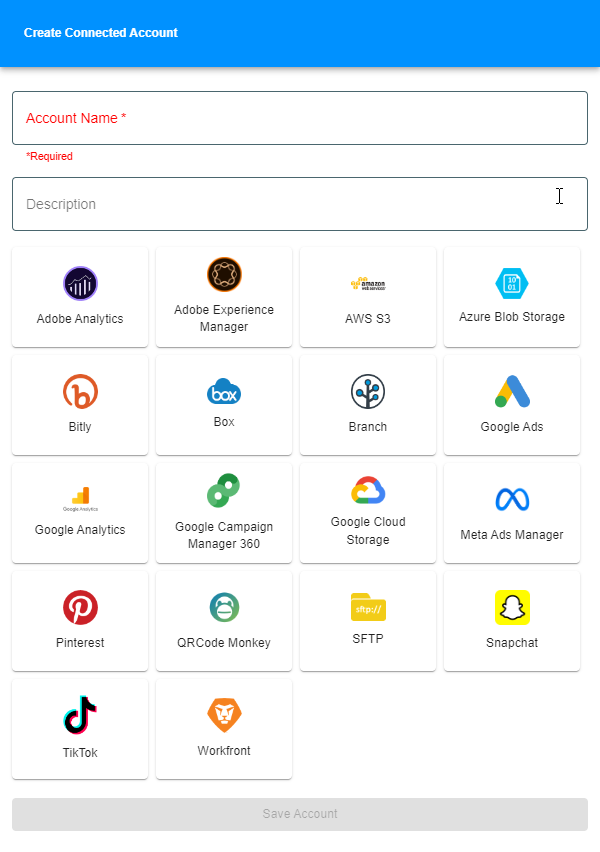Focus the Account Name field

click(x=300, y=118)
